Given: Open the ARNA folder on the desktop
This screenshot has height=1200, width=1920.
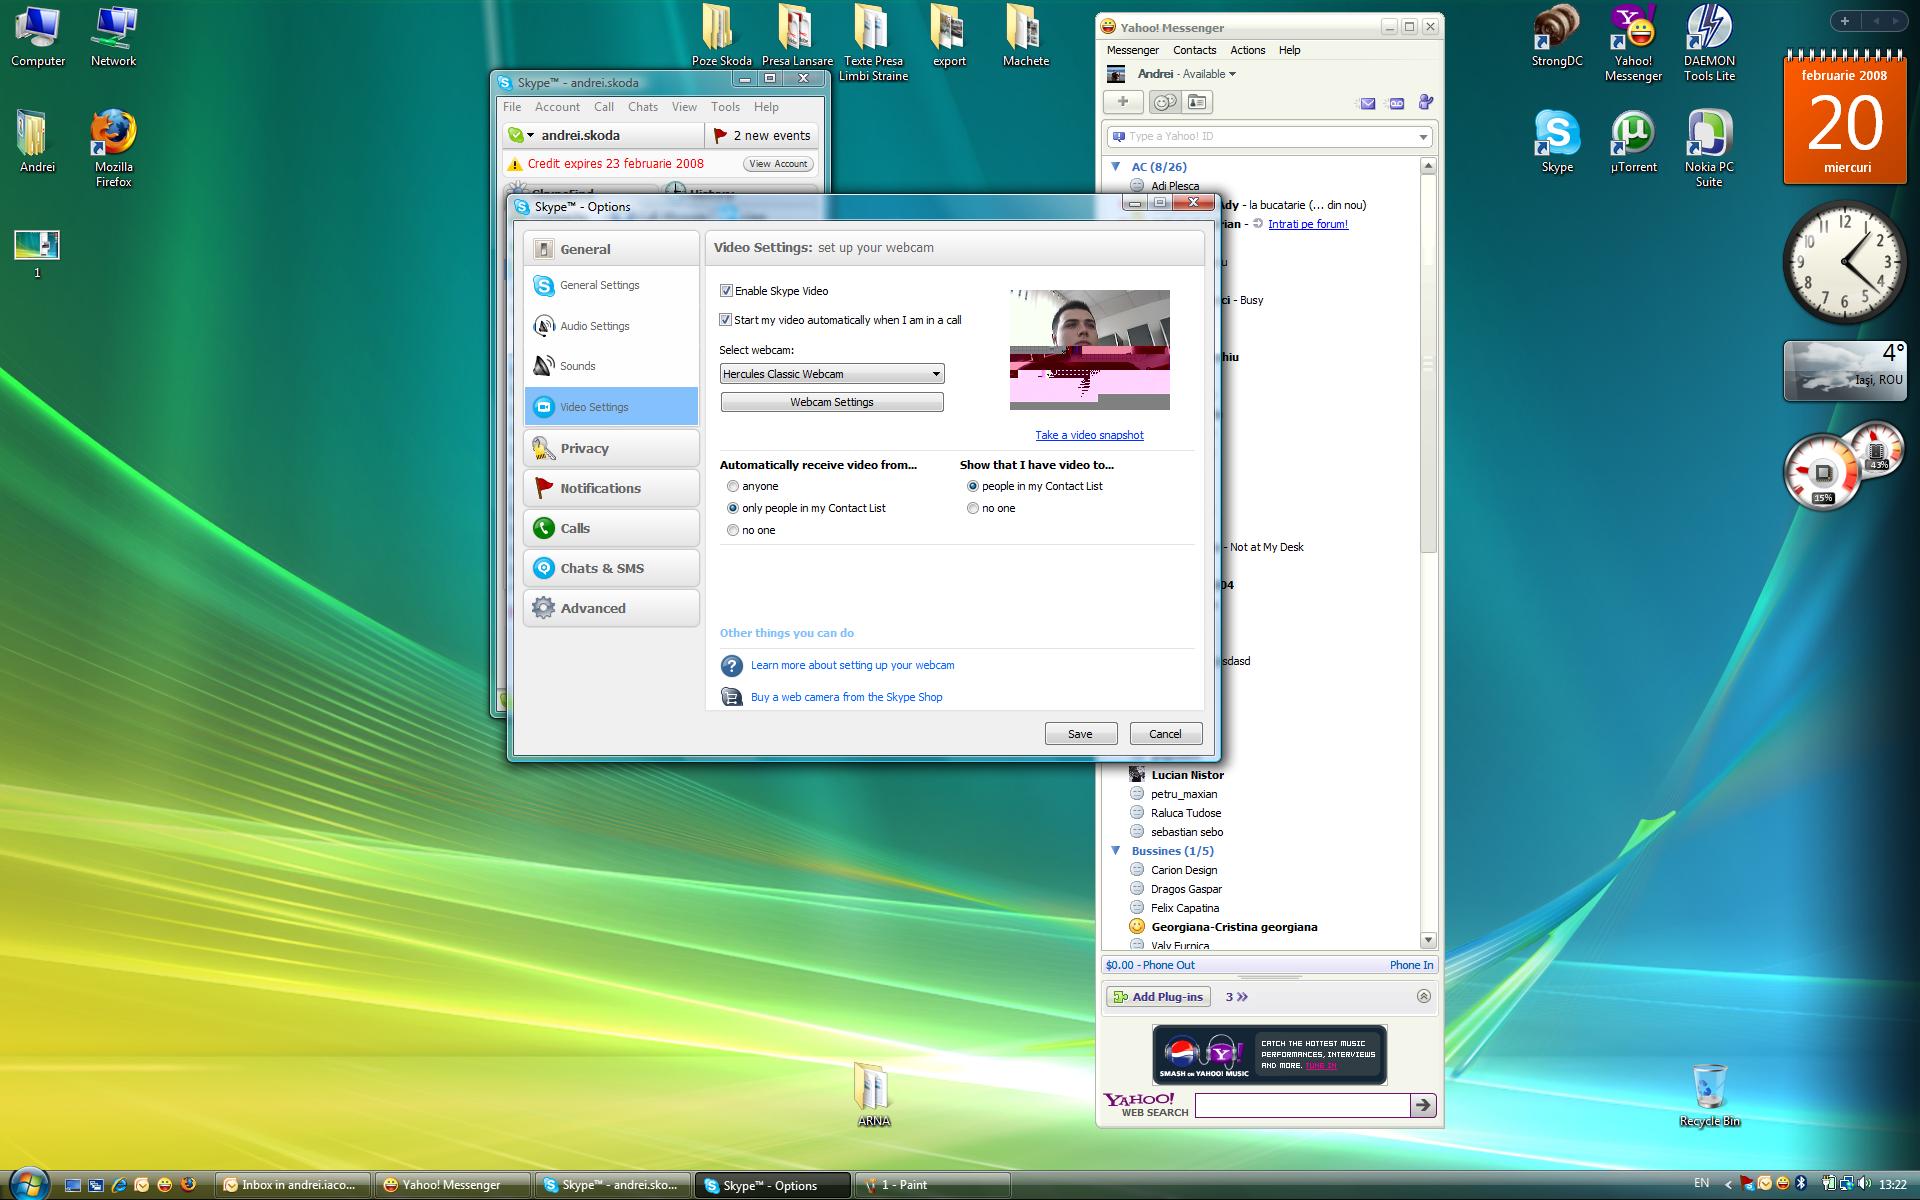Looking at the screenshot, I should coord(873,1096).
